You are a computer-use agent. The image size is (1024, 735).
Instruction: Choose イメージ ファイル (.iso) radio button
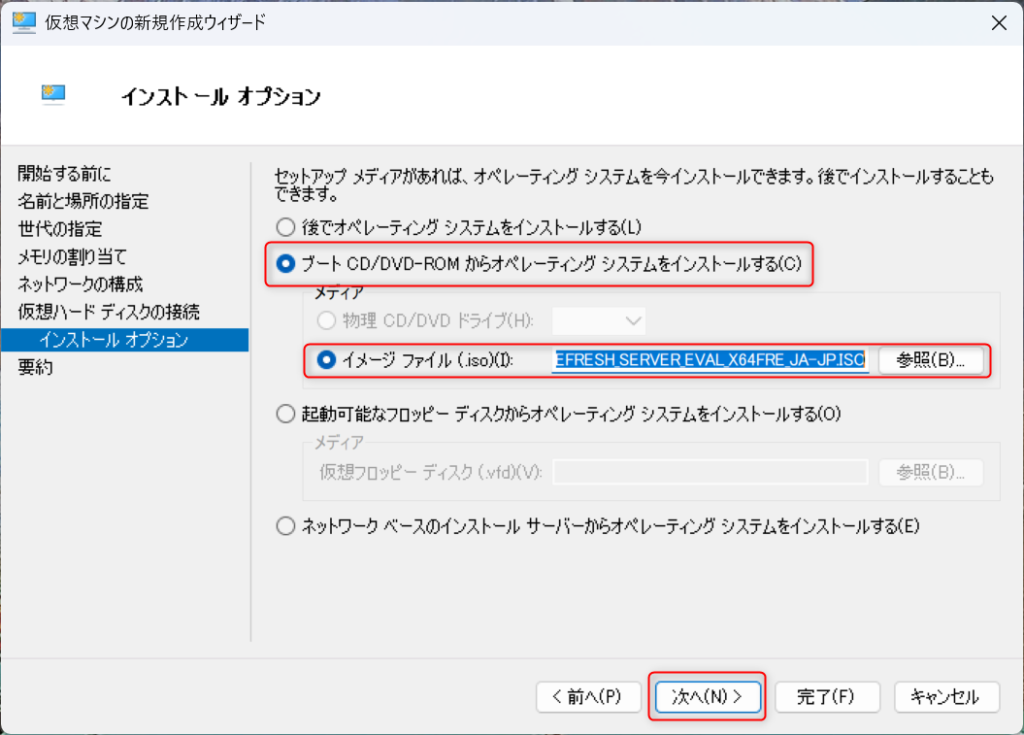click(326, 361)
